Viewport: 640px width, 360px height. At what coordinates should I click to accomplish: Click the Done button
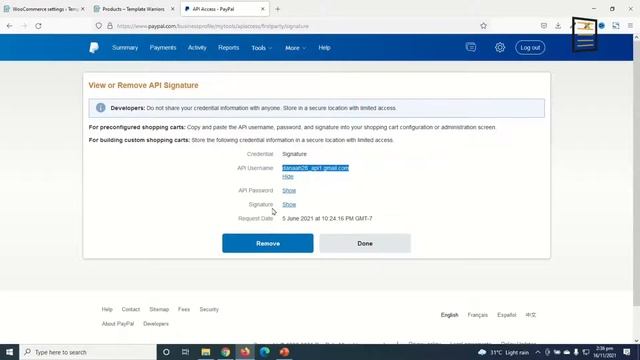click(x=365, y=243)
